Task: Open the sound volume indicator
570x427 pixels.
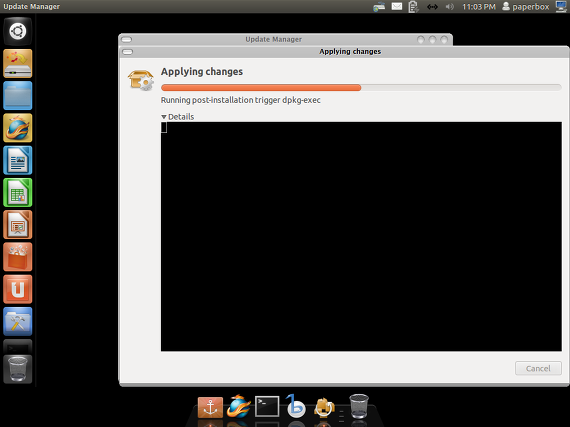Action: (450, 7)
